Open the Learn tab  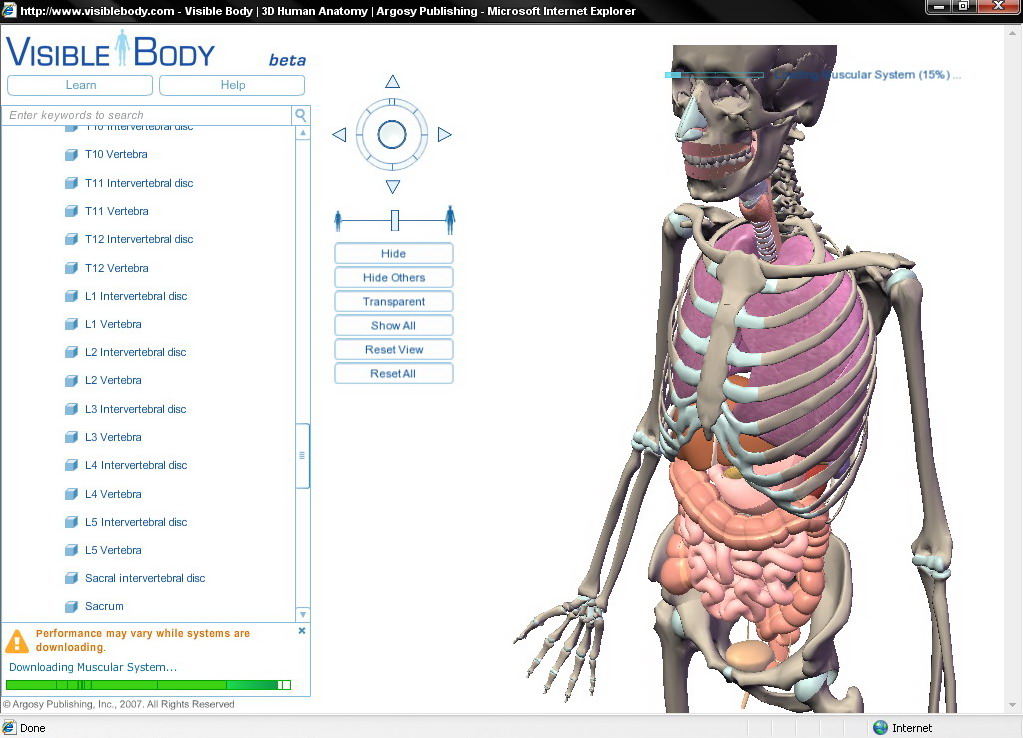80,85
